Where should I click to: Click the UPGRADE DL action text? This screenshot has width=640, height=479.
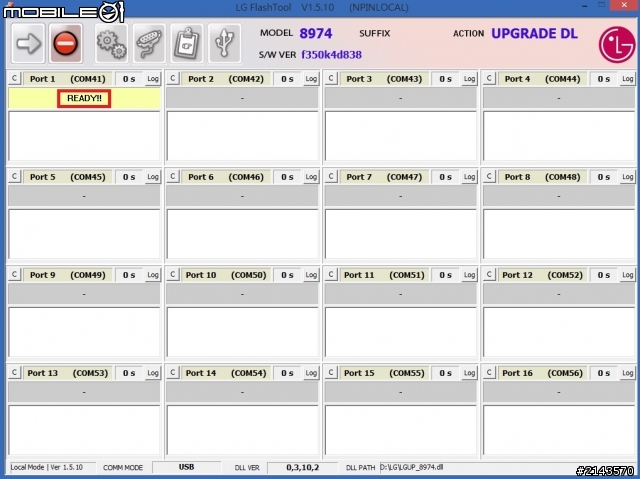pos(535,33)
